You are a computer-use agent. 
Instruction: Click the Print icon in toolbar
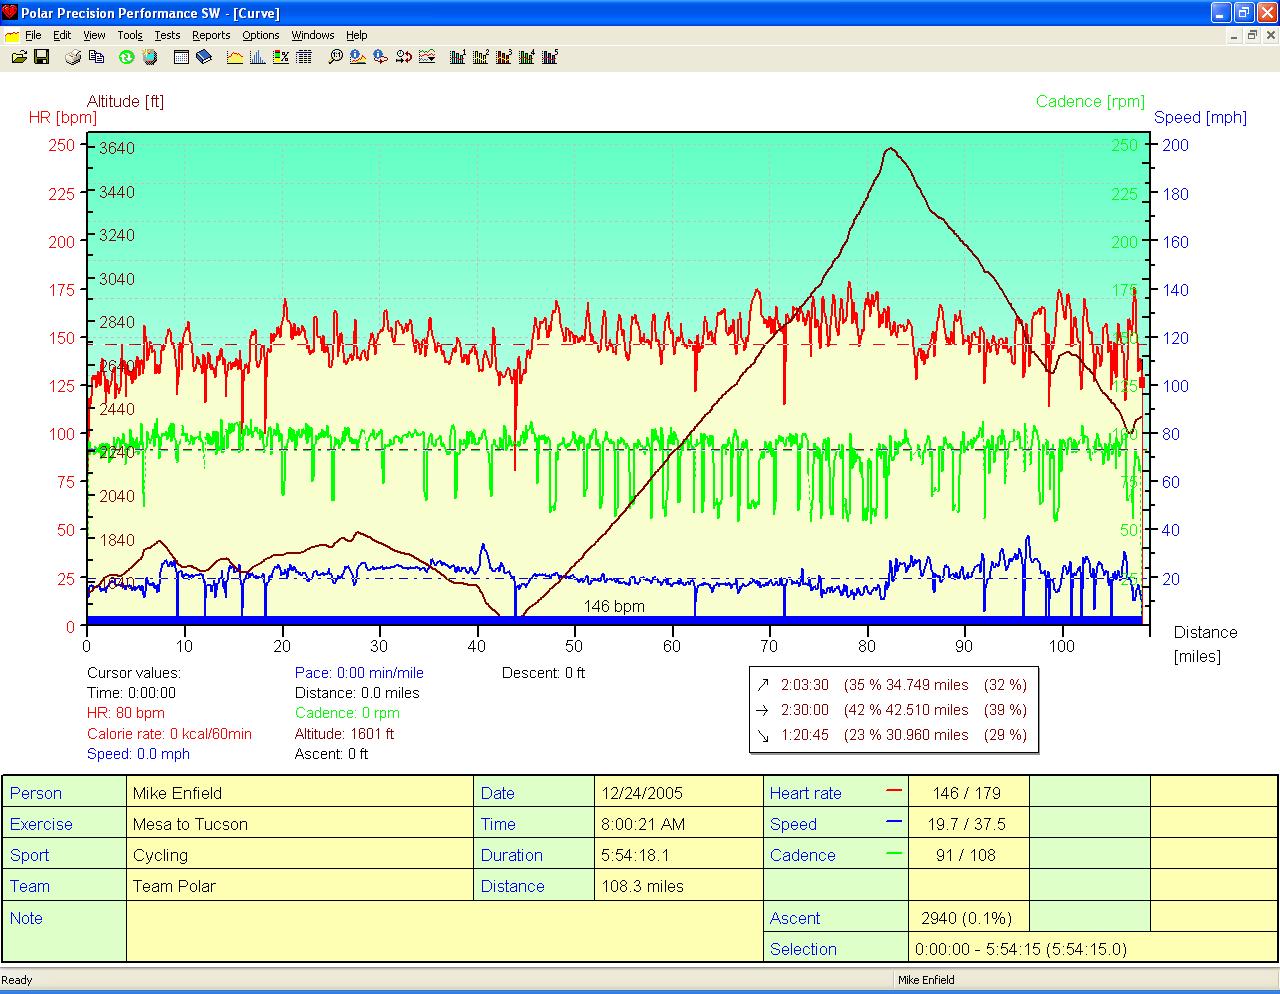click(x=73, y=57)
